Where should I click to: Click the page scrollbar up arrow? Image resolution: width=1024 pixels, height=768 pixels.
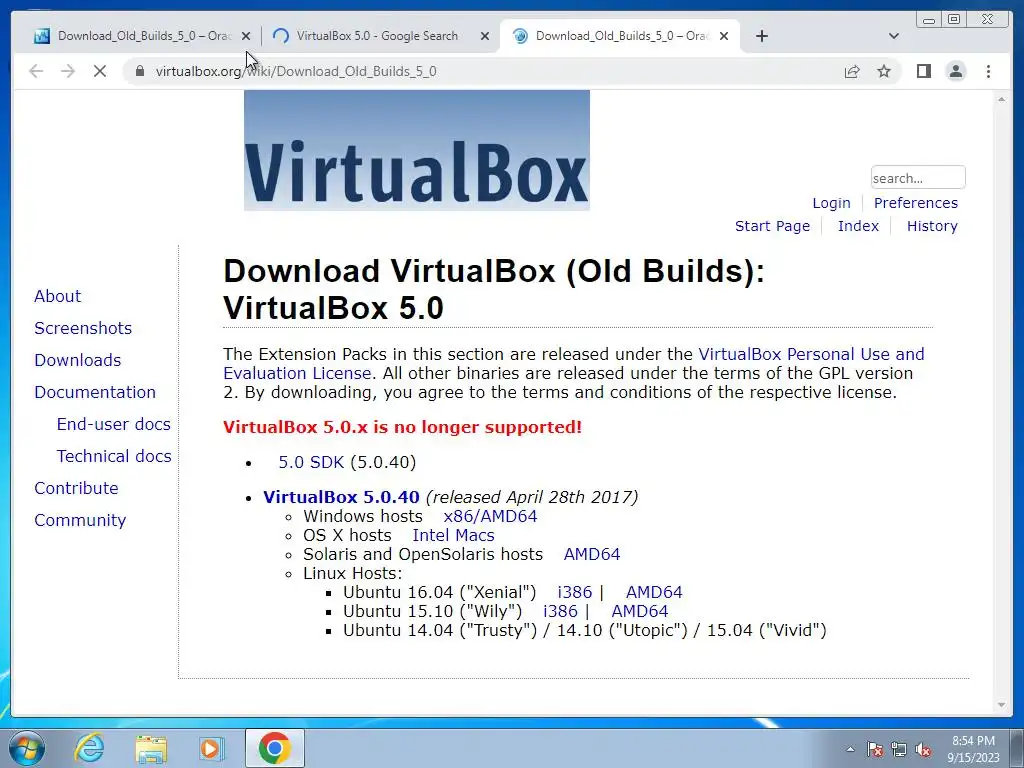pos(1001,99)
